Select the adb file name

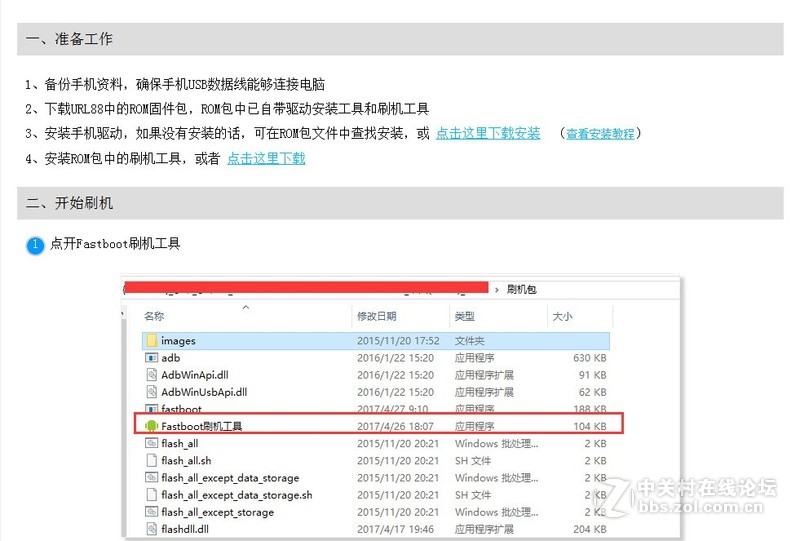click(x=170, y=358)
